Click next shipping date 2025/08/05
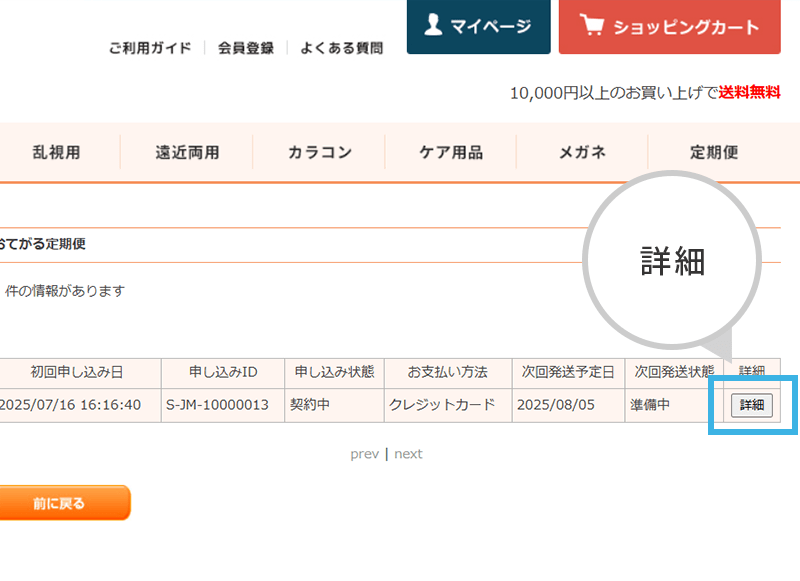The width and height of the screenshot is (800, 581). [568, 405]
